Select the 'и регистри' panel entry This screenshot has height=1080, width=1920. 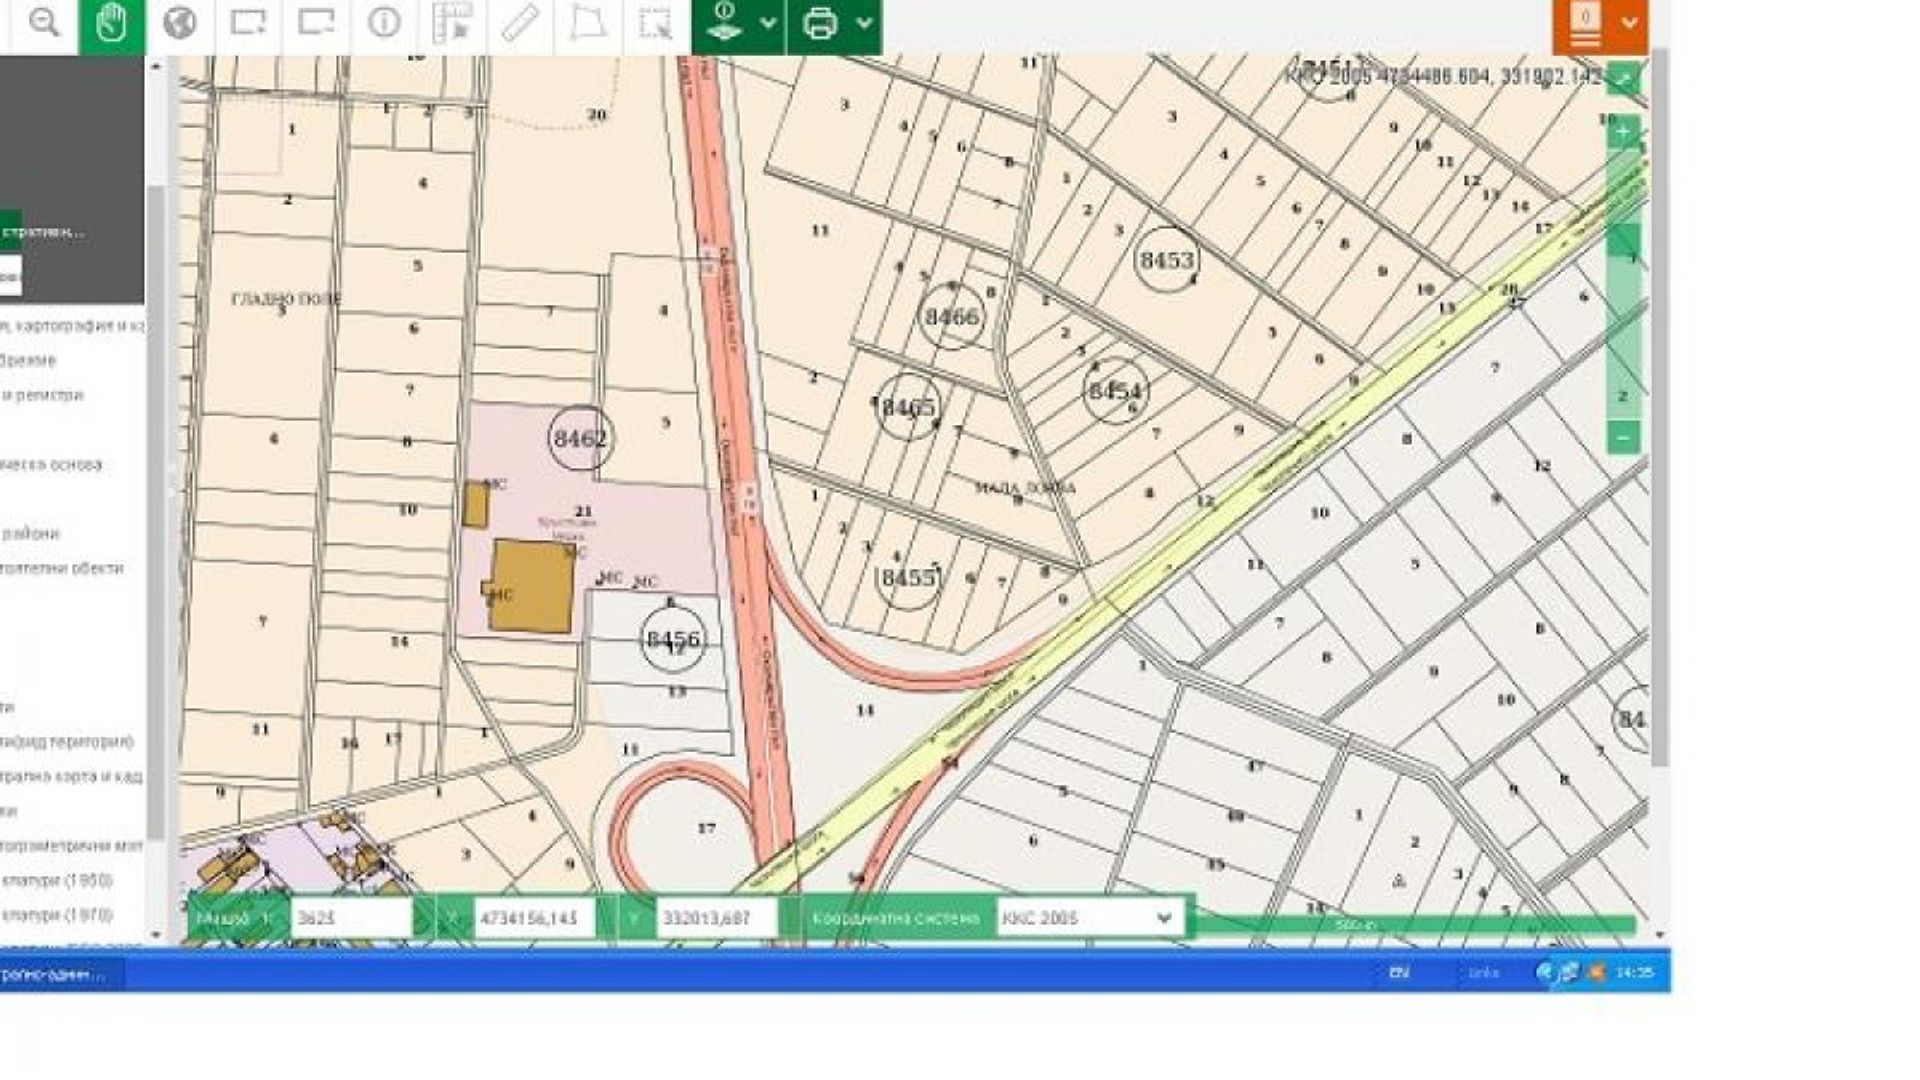(x=44, y=395)
